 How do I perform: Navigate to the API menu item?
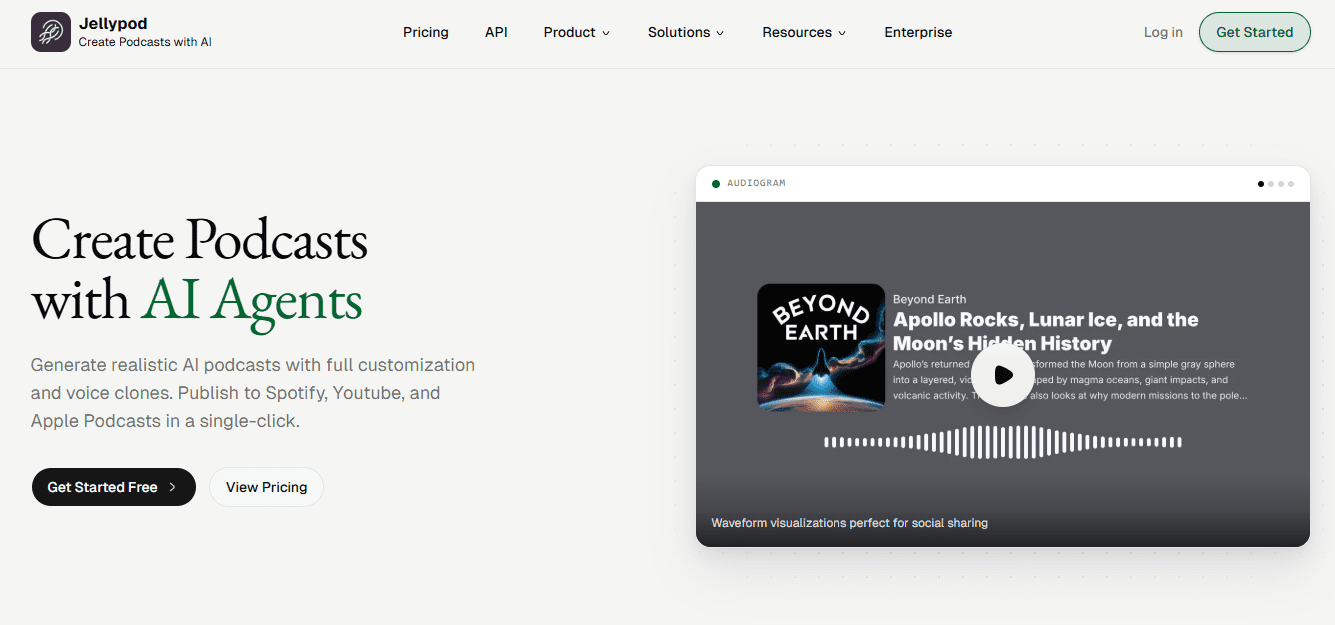pos(496,32)
